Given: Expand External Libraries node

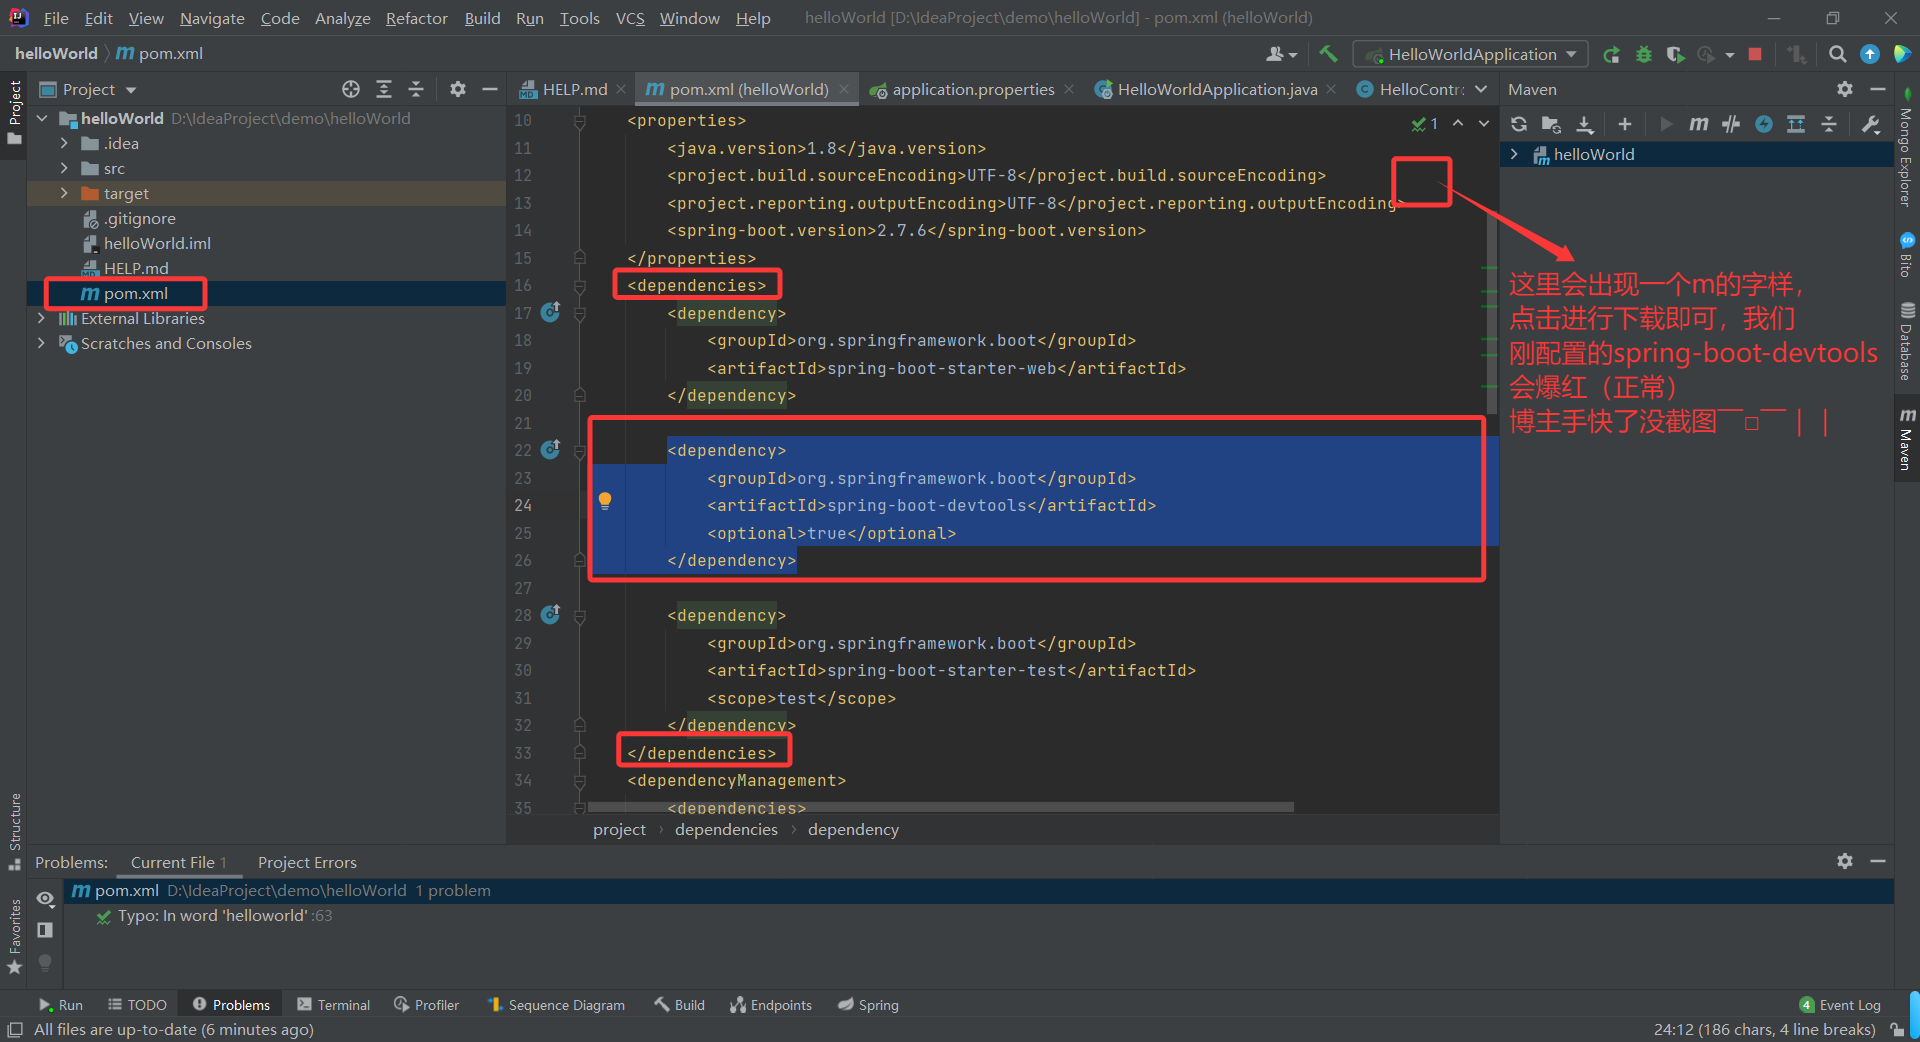Looking at the screenshot, I should point(41,318).
